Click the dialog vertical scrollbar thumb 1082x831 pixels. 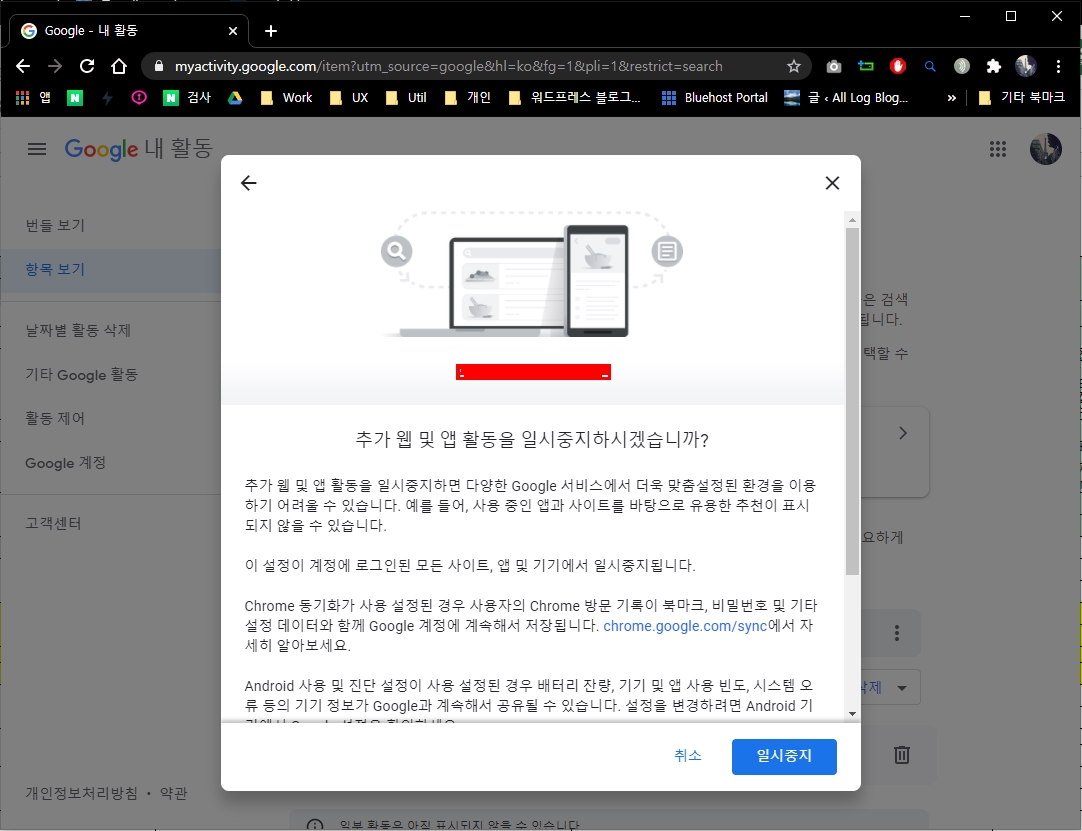point(852,402)
